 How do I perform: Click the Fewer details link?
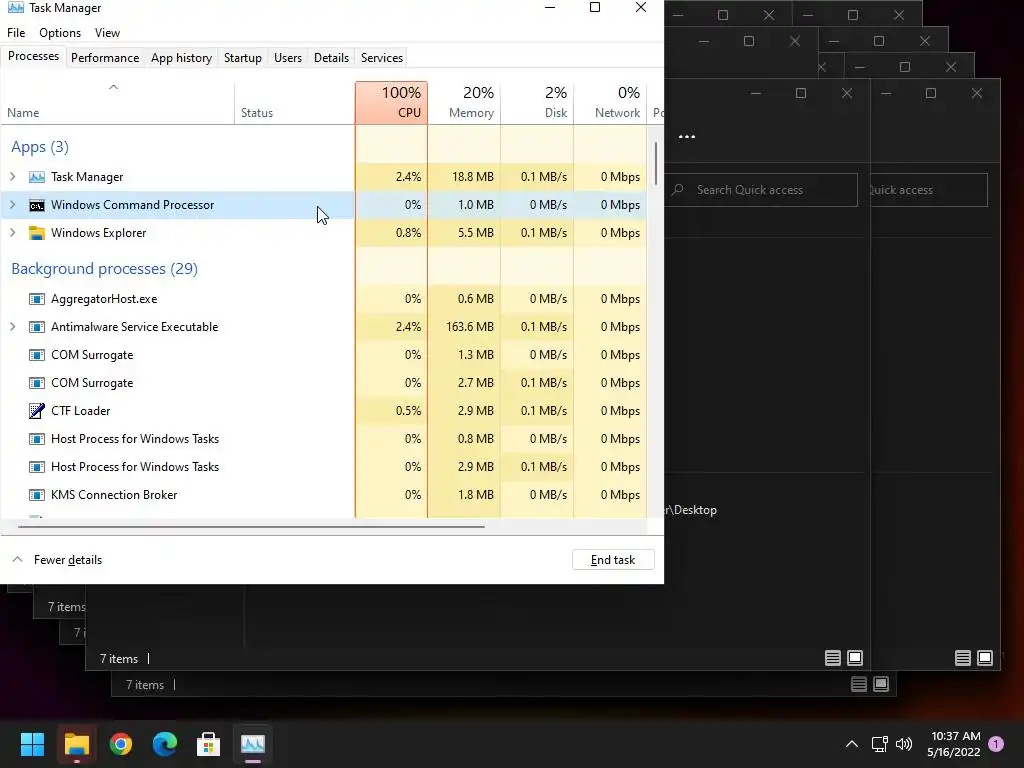click(68, 560)
